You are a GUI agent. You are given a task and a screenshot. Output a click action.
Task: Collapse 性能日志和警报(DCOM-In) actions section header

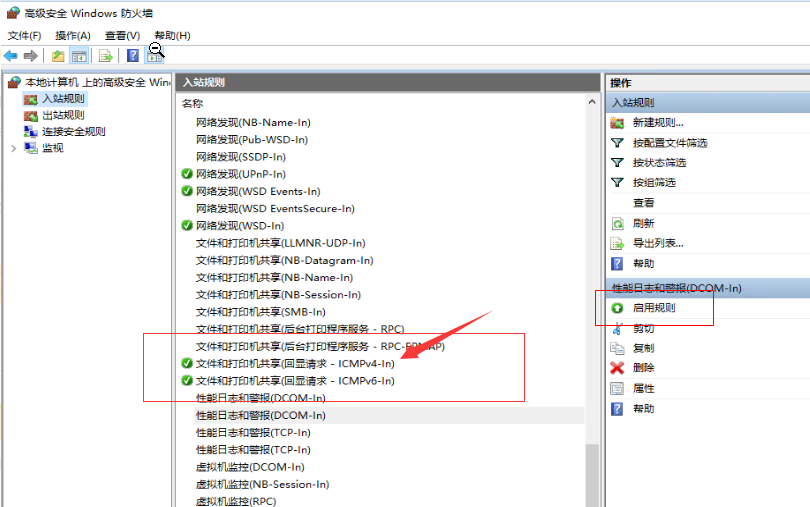(708, 288)
